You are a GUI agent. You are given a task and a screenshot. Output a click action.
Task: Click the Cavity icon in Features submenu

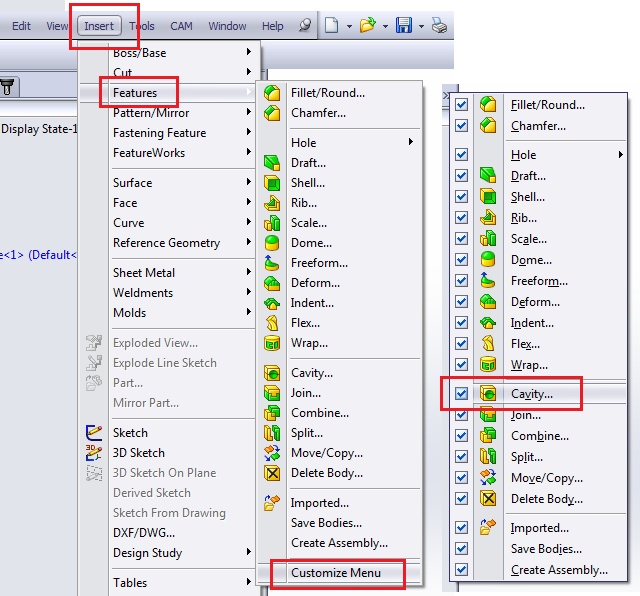point(272,373)
